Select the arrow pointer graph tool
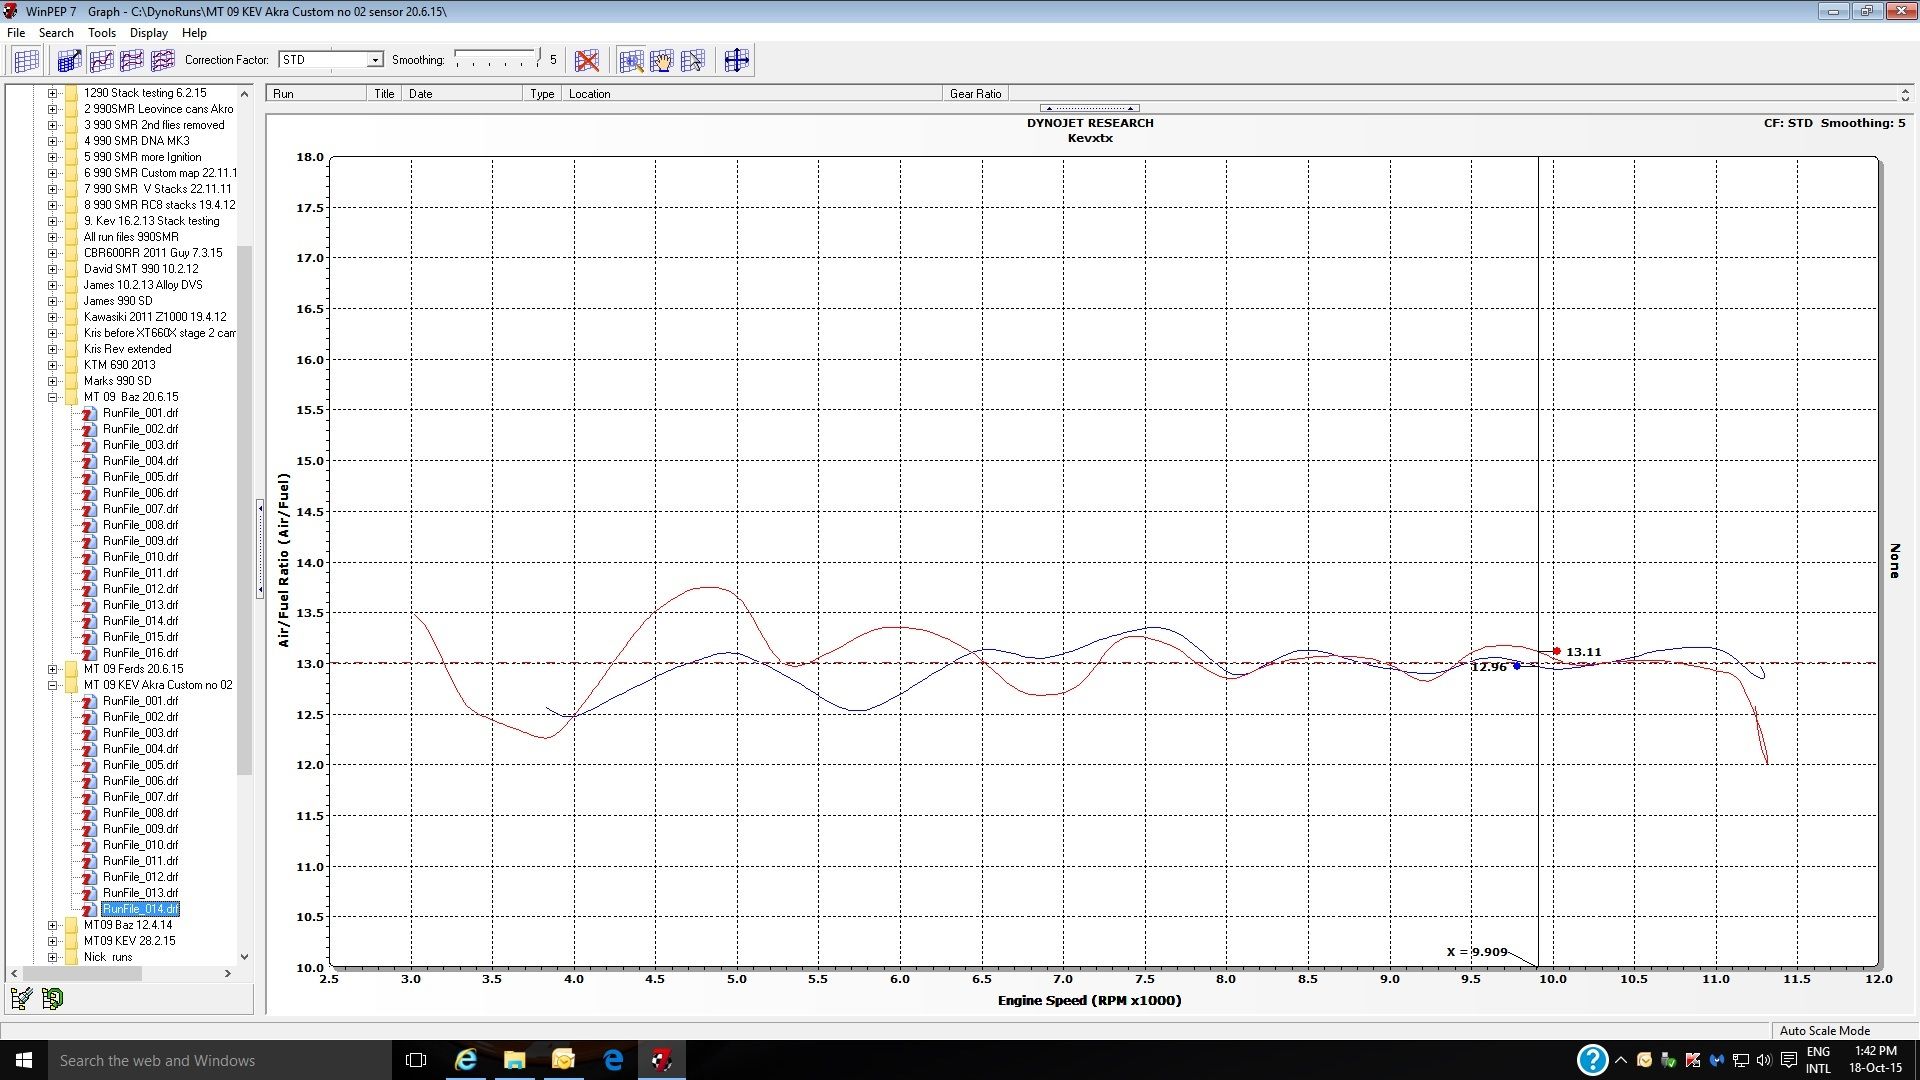 692,61
